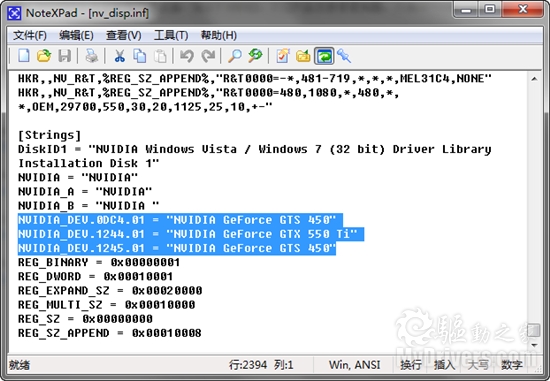Close the NoteXPad window
Screen dimensions: 550x381
[523, 10]
